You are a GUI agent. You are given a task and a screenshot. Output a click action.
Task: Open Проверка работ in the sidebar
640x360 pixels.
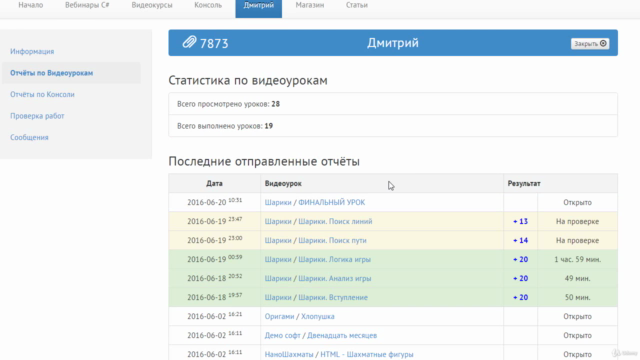tap(37, 116)
